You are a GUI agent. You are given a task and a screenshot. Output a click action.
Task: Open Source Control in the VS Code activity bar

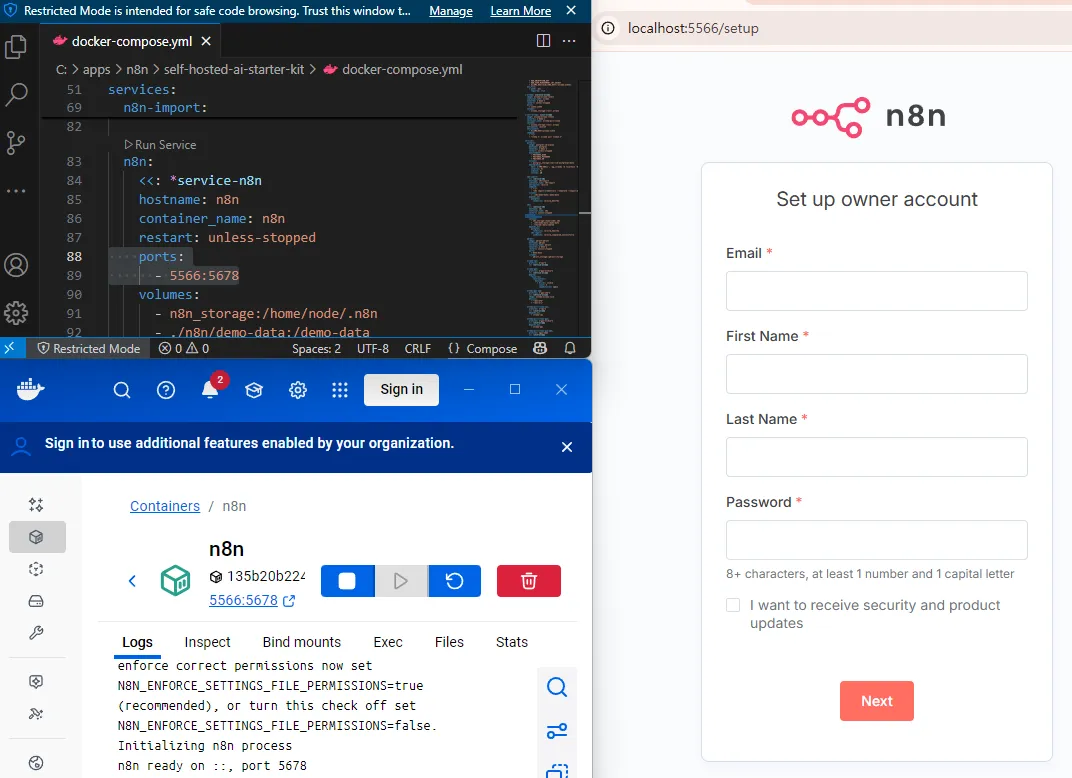pos(16,143)
